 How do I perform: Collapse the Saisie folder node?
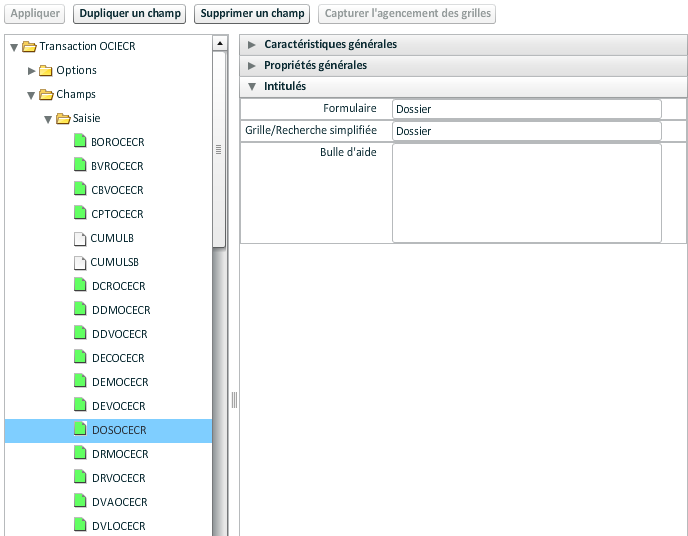coord(48,119)
